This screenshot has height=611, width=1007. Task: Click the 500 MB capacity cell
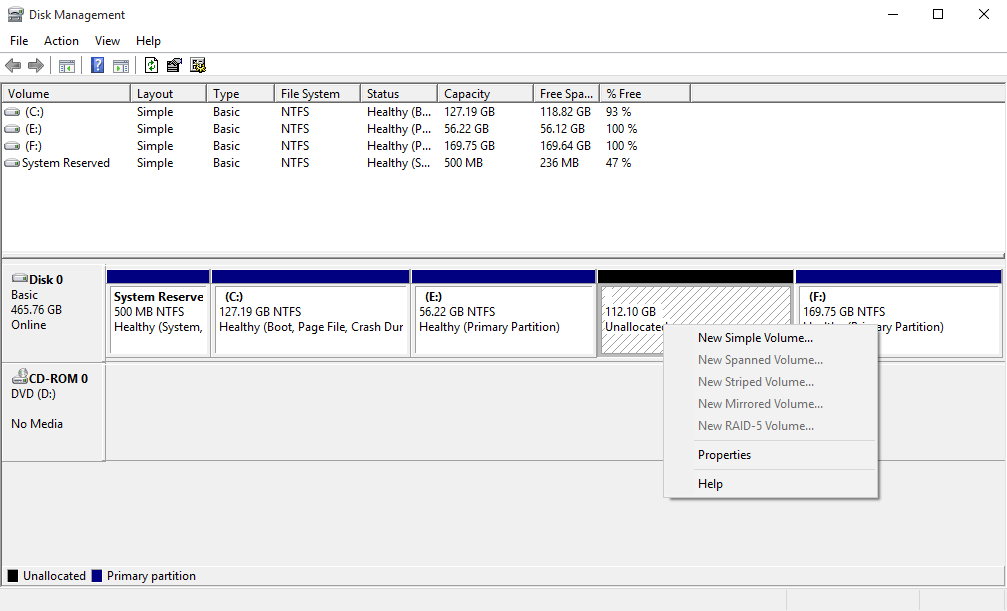pyautogui.click(x=463, y=163)
